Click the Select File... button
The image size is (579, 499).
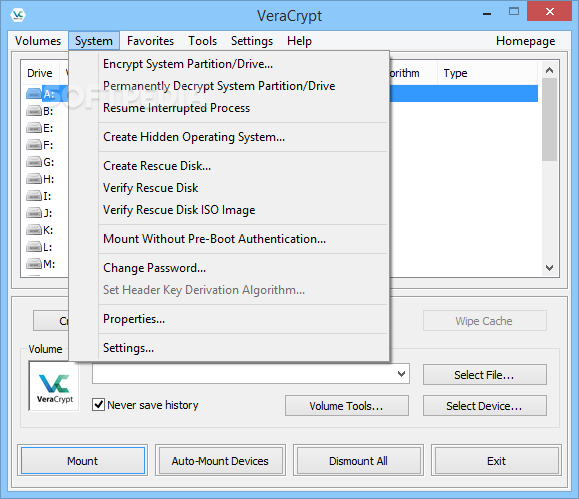point(484,375)
